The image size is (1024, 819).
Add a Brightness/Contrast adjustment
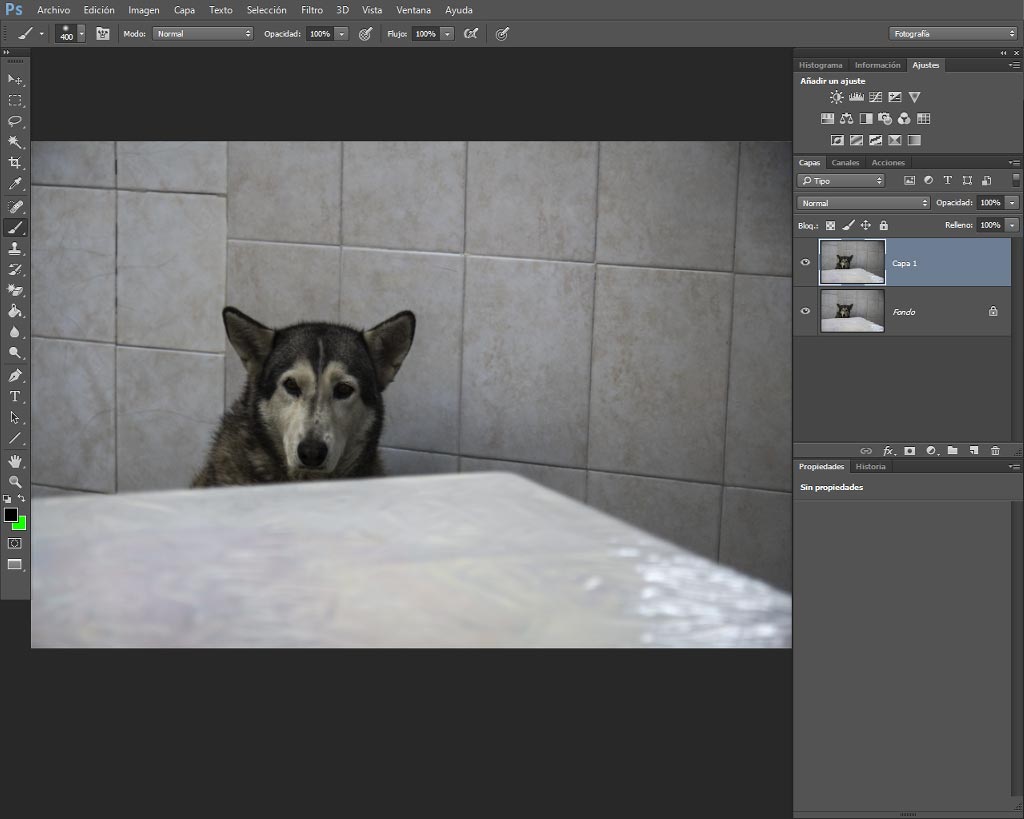pos(837,97)
